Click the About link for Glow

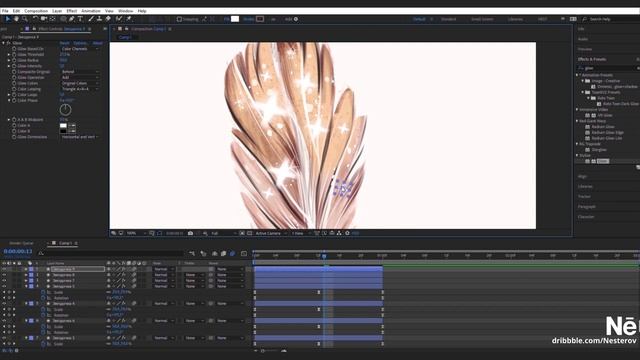[x=98, y=43]
